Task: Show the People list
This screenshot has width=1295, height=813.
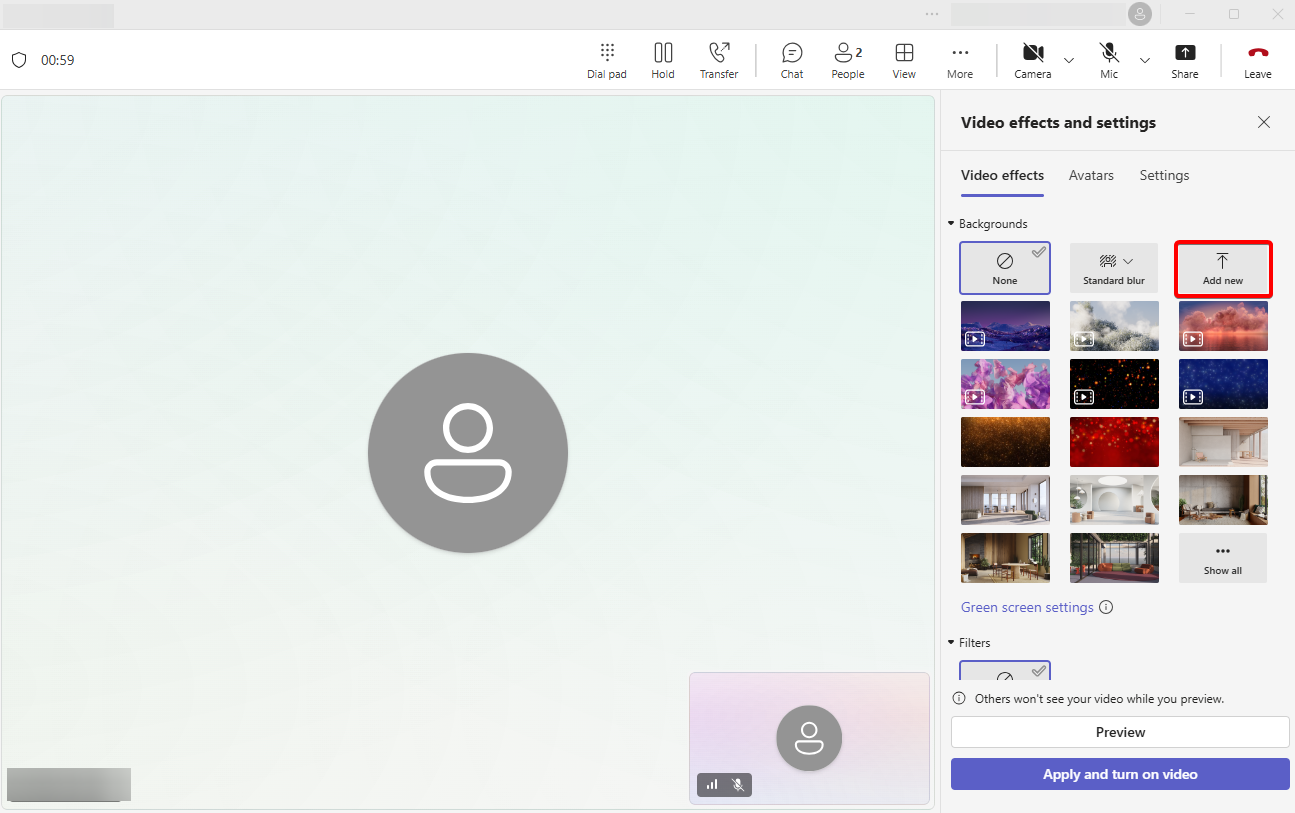Action: click(847, 60)
